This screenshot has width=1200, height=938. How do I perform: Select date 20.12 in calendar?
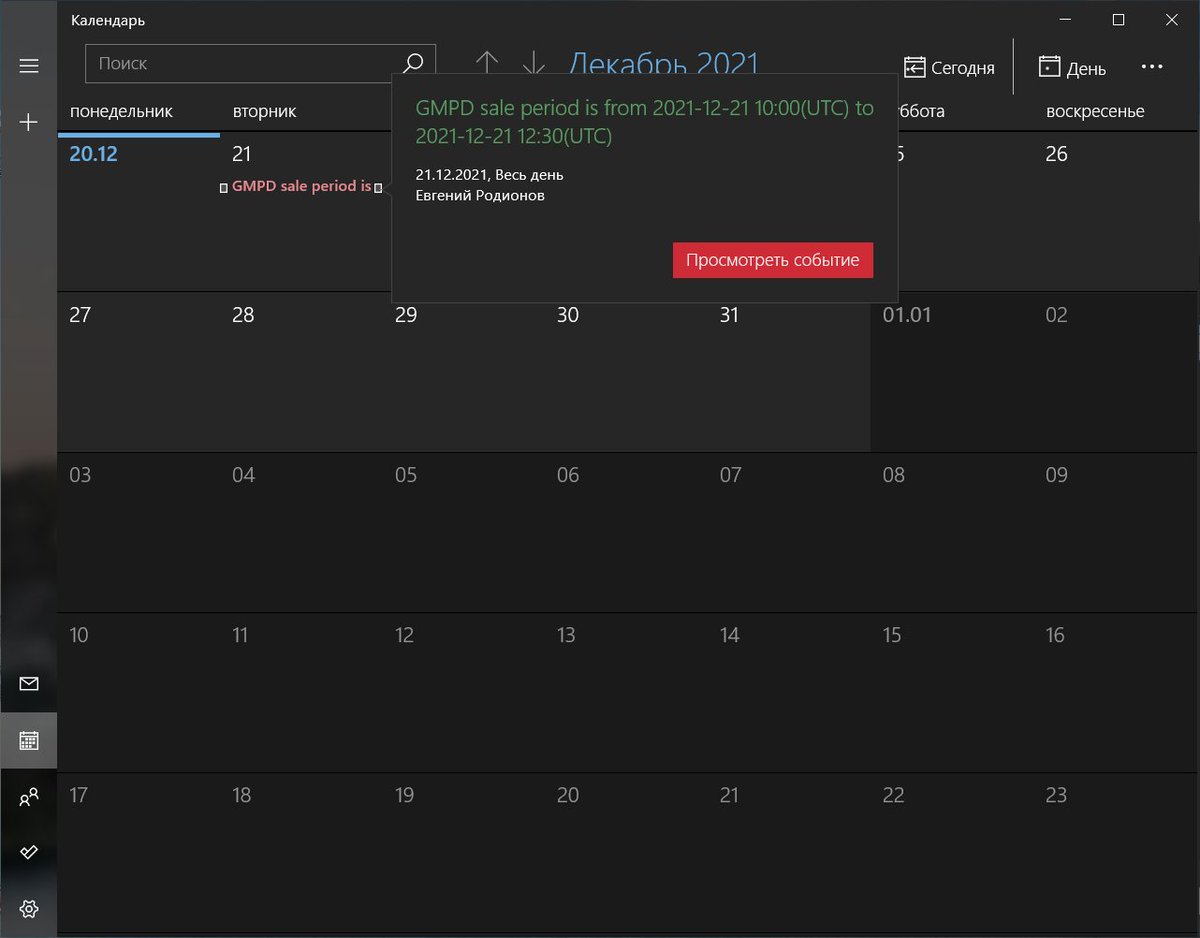[x=93, y=154]
